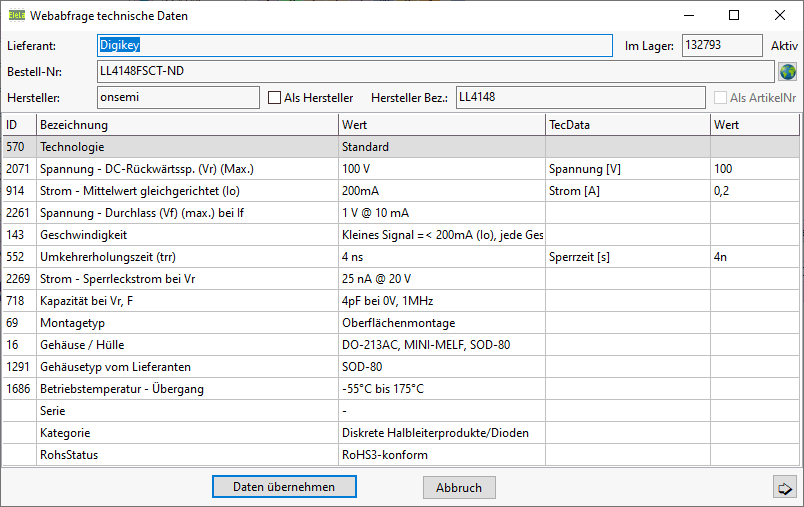Click the Hersteller Bez. field with LL4148
This screenshot has width=804, height=507.
click(x=580, y=97)
